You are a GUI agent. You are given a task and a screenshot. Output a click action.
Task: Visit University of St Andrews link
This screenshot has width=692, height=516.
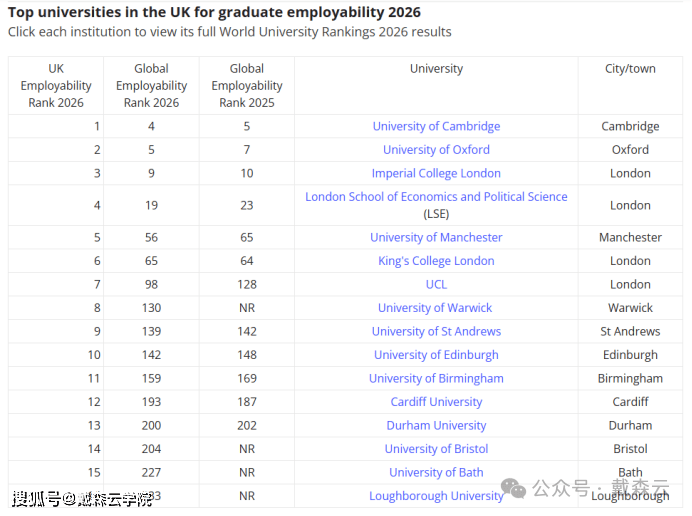coord(436,331)
